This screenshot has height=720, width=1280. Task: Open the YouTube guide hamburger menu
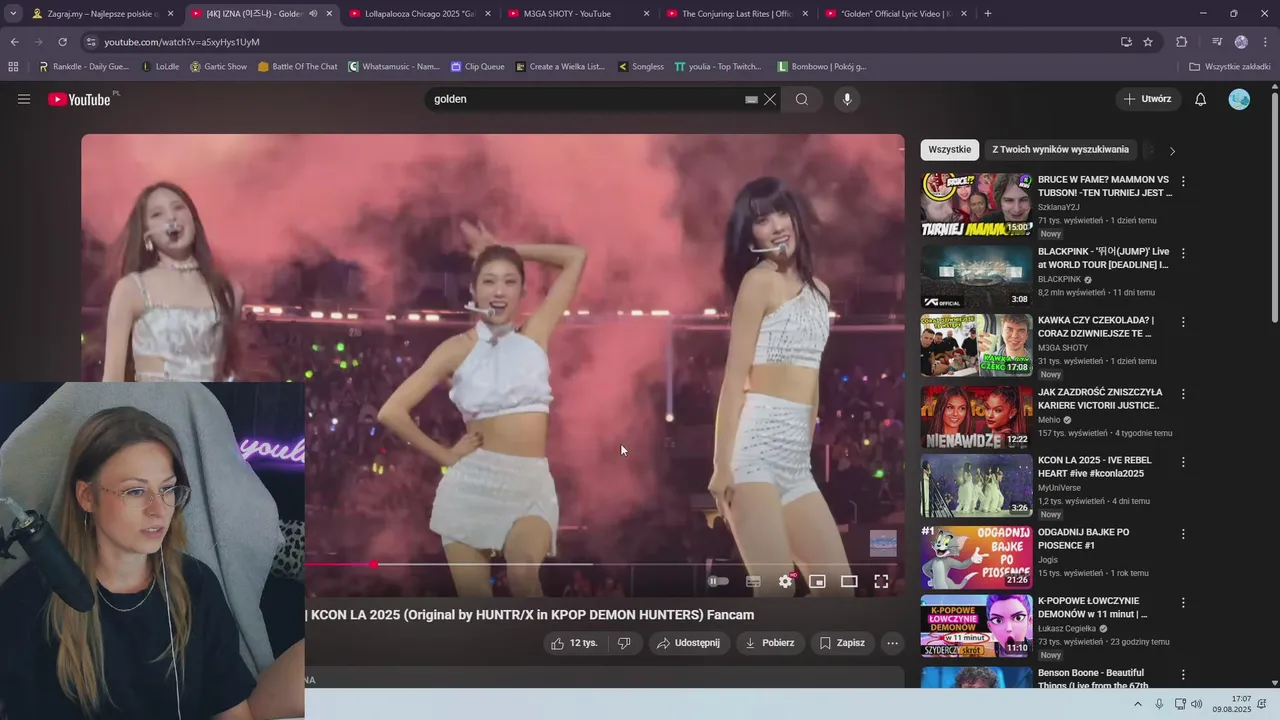(24, 99)
